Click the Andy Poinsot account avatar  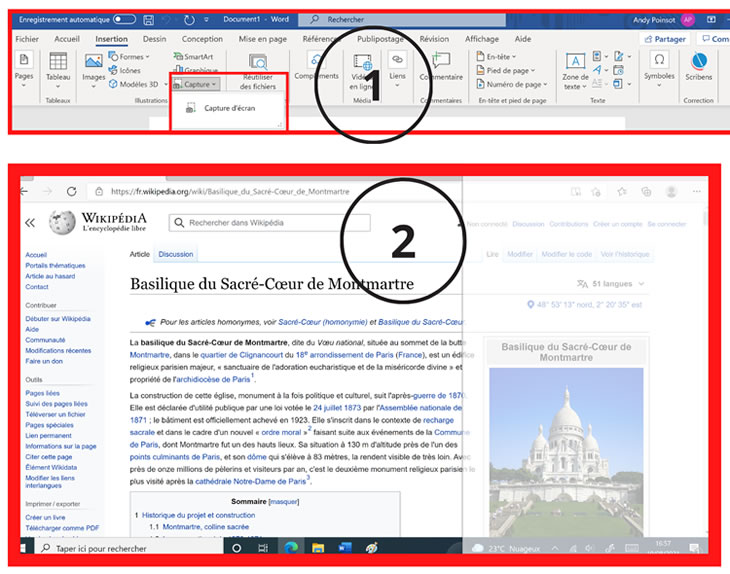pos(688,20)
